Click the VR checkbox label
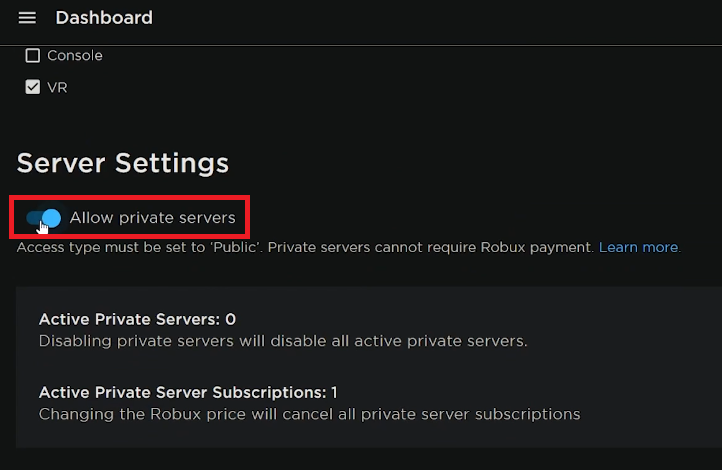Viewport: 722px width, 470px height. pyautogui.click(x=57, y=88)
